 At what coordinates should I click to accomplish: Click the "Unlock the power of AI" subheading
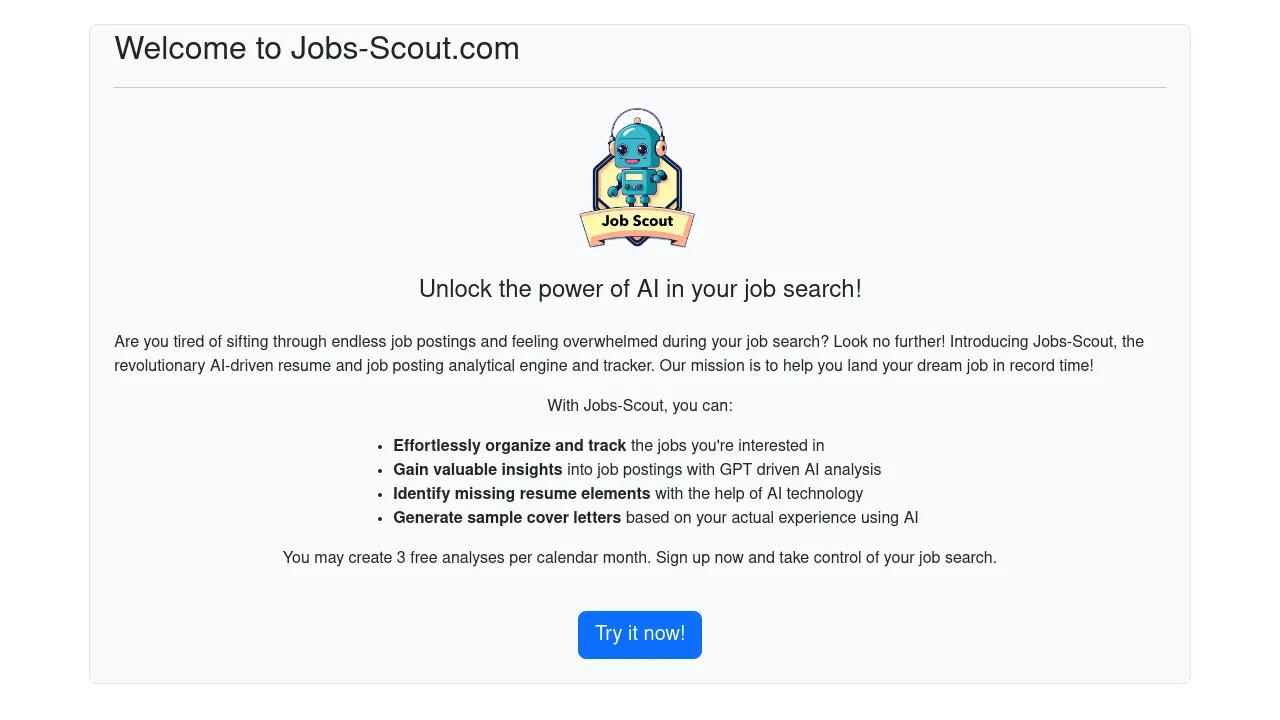pos(640,289)
